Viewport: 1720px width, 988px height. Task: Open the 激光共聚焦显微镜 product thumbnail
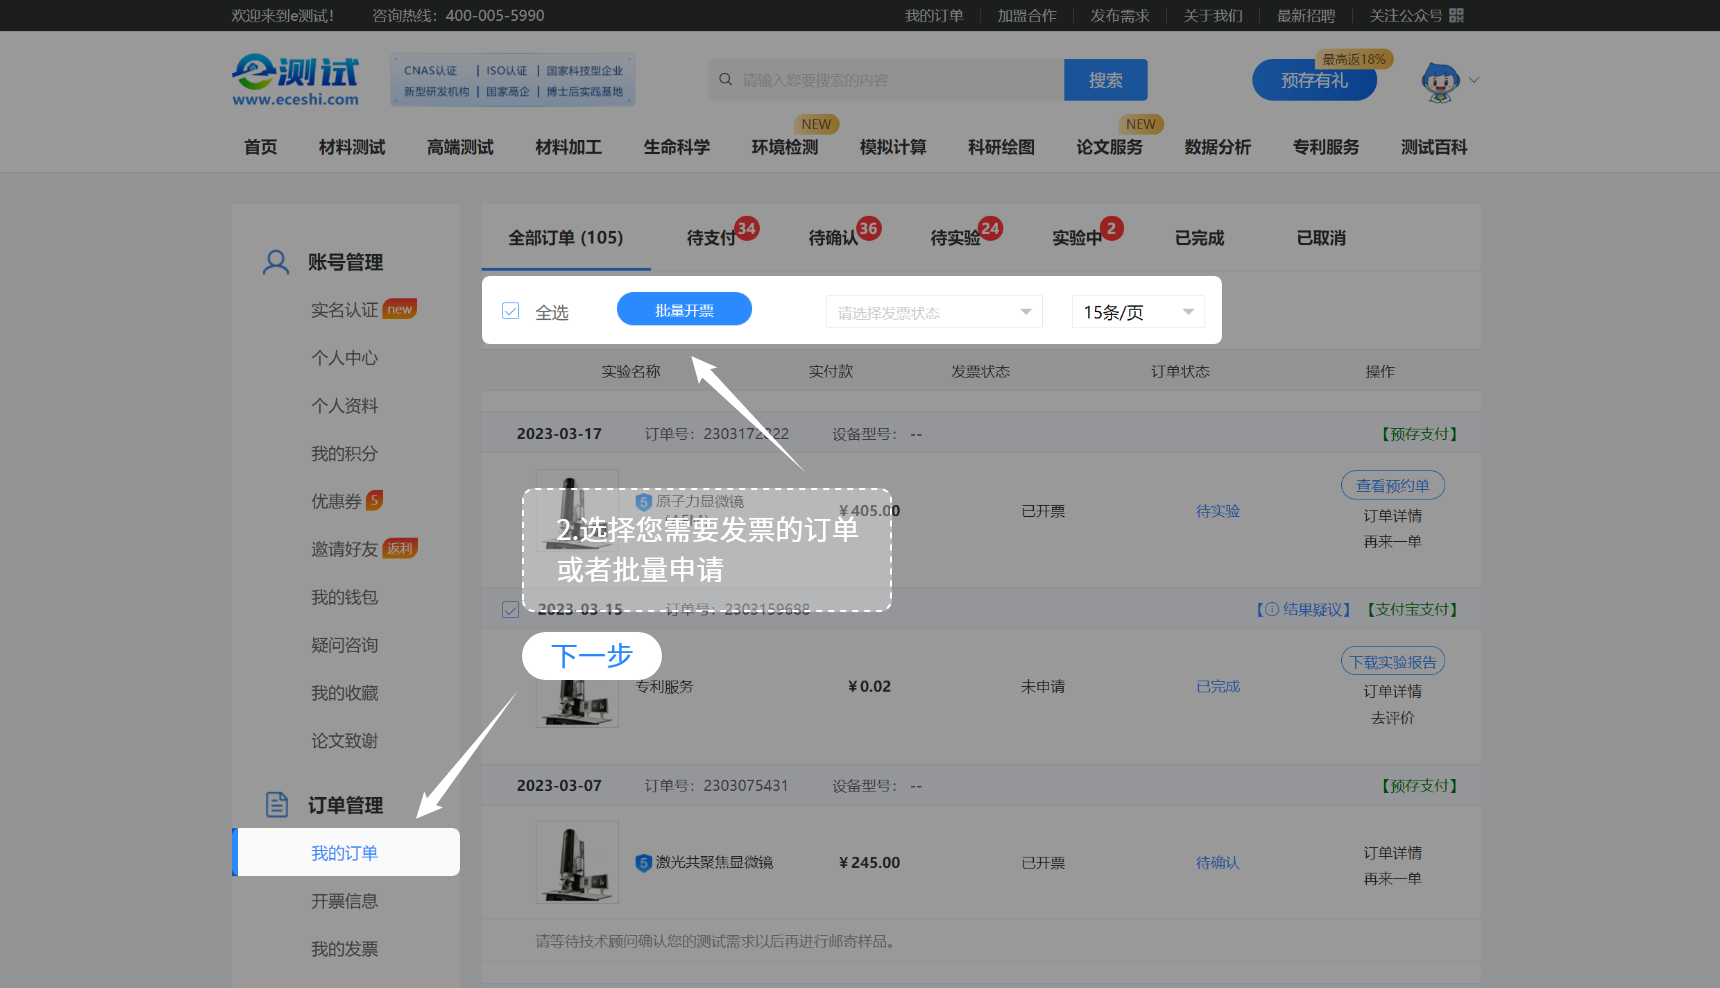pyautogui.click(x=577, y=862)
